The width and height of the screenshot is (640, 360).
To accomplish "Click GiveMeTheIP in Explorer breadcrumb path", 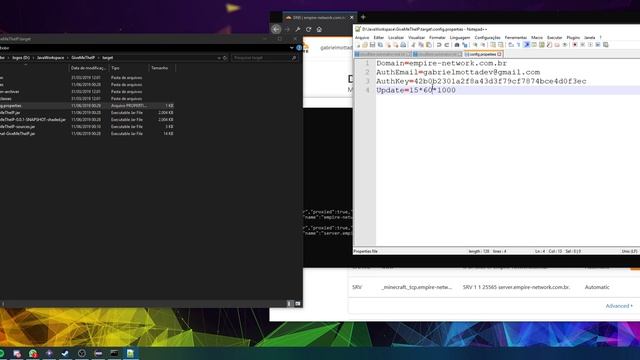I will 83,58.
